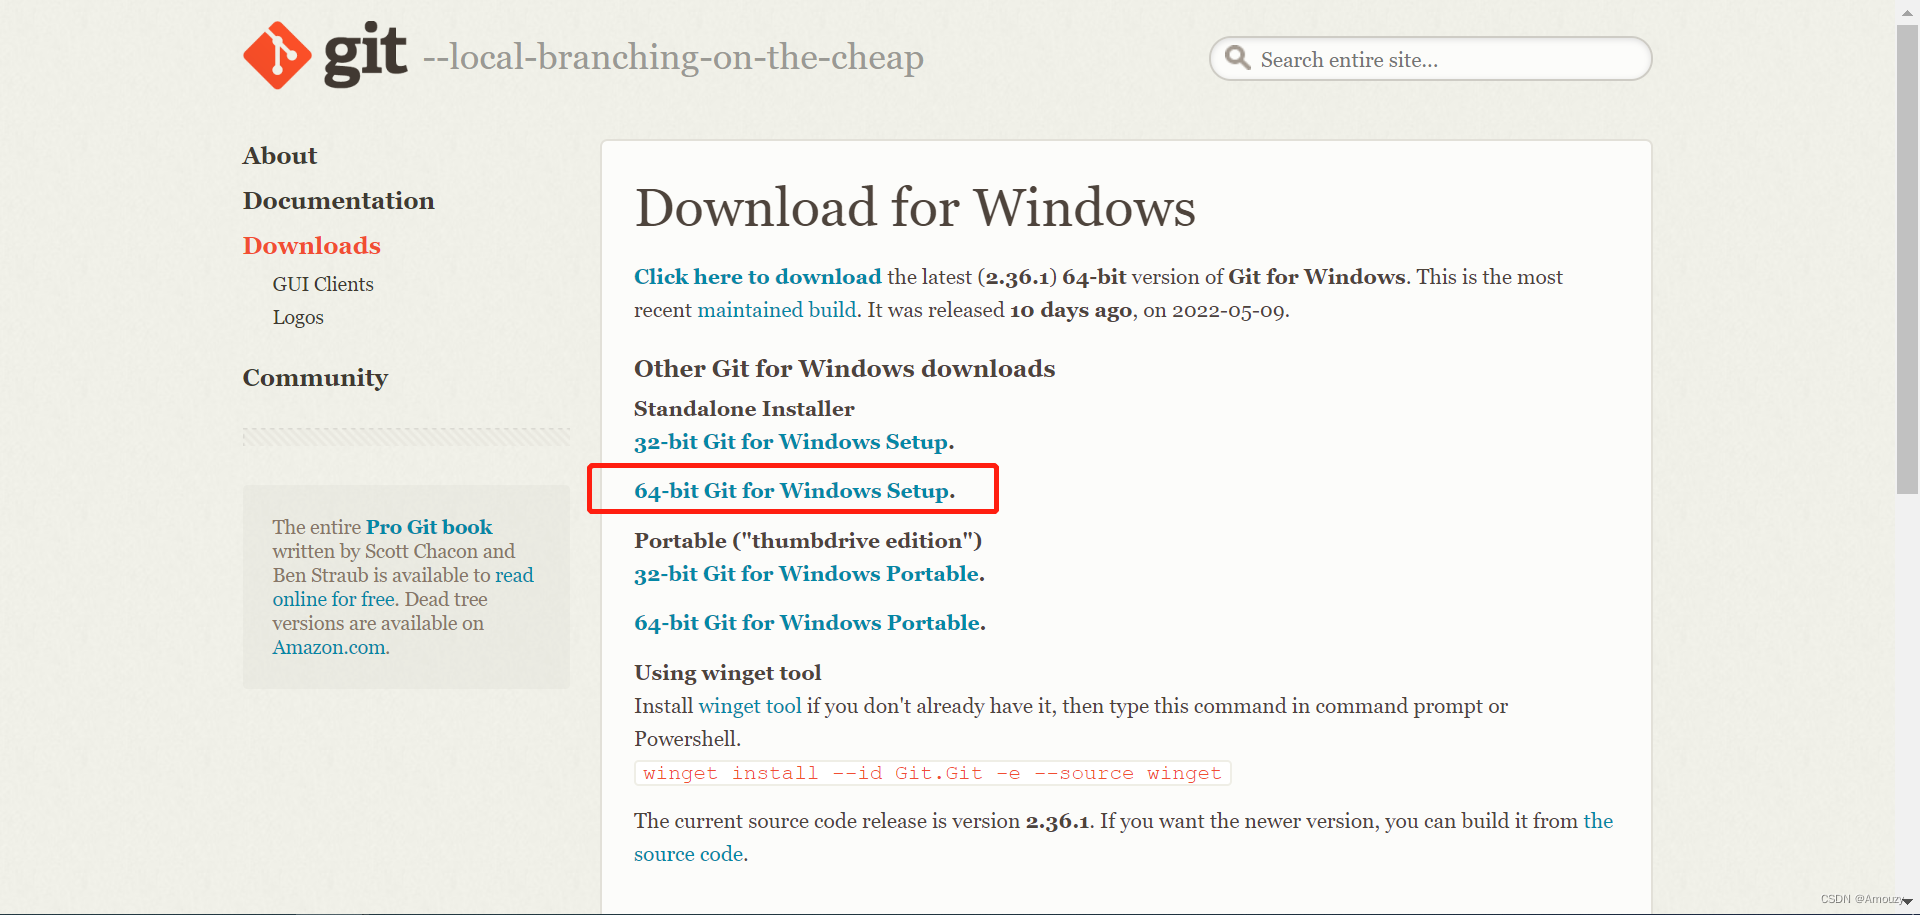The height and width of the screenshot is (915, 1920).
Task: Click the 'Portable ("thumbdrive edition")' heading
Action: (x=808, y=541)
